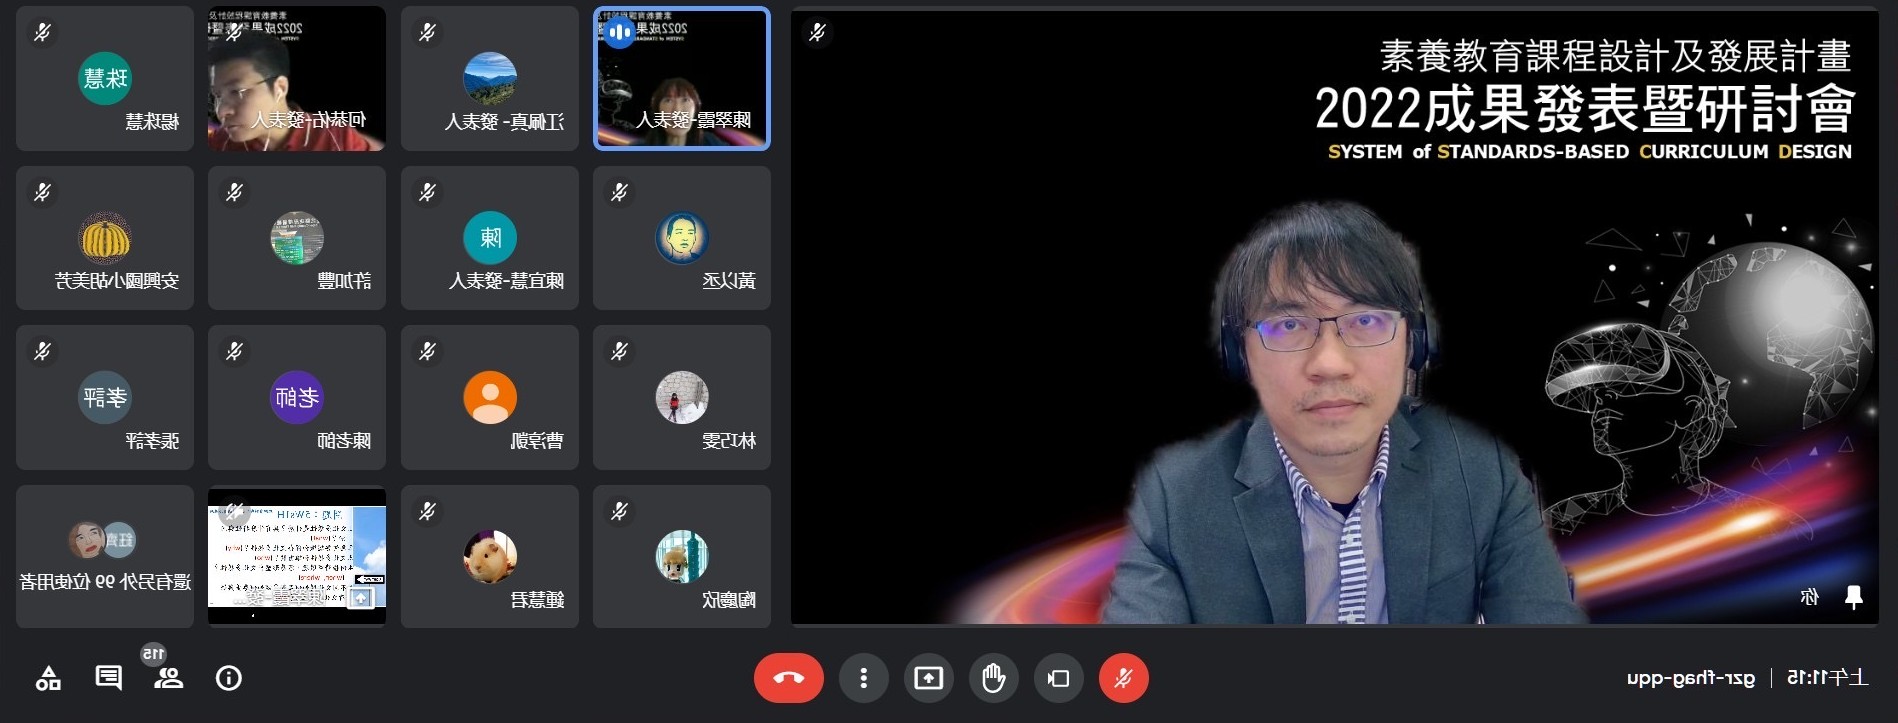Toggle the camera button in the control bar
The image size is (1898, 723).
[1058, 678]
